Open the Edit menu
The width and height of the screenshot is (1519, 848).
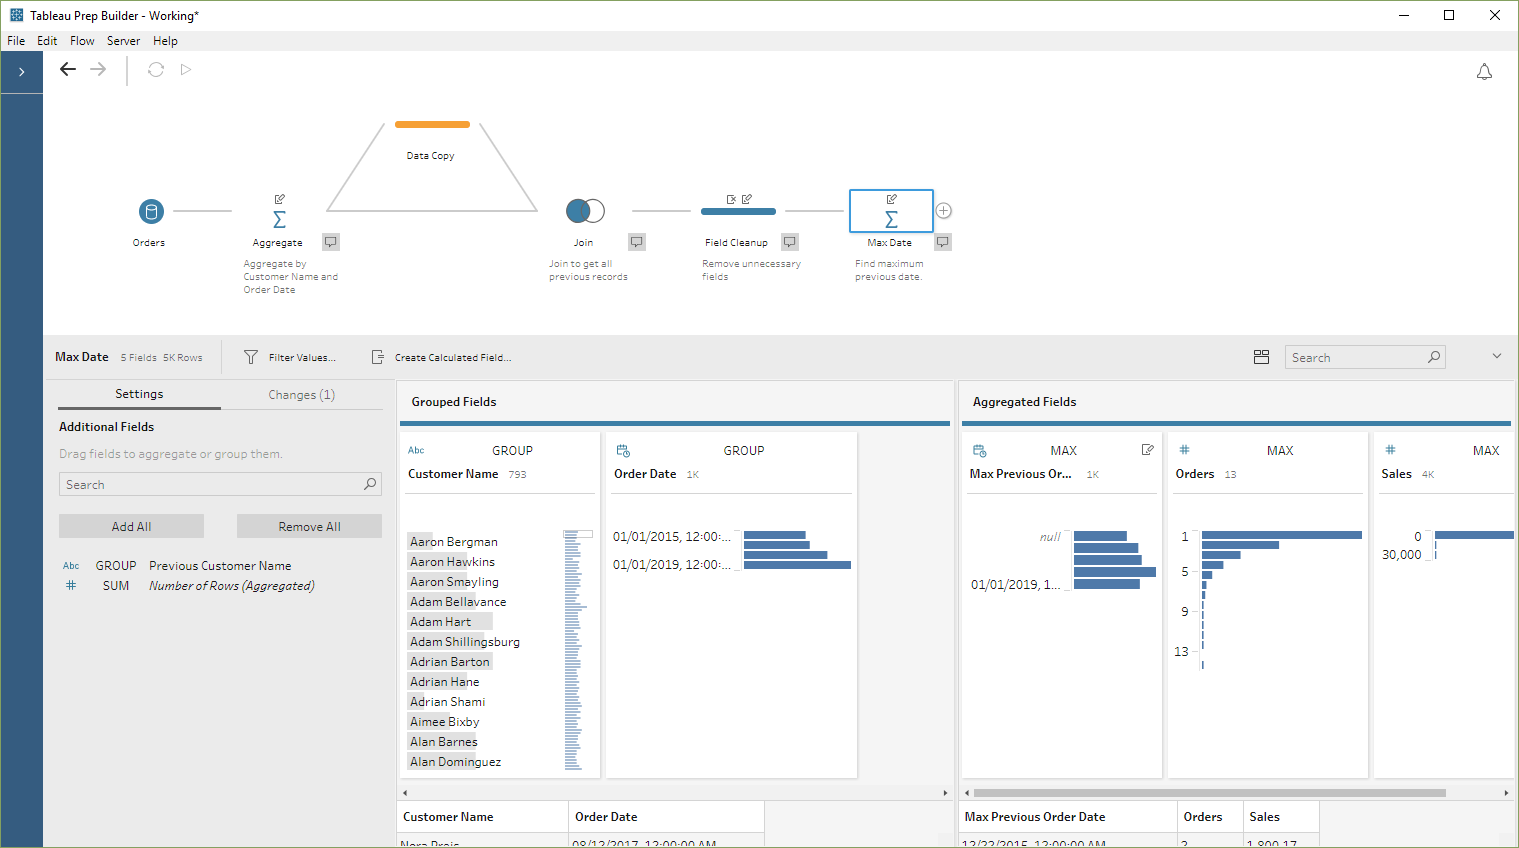[x=47, y=41]
